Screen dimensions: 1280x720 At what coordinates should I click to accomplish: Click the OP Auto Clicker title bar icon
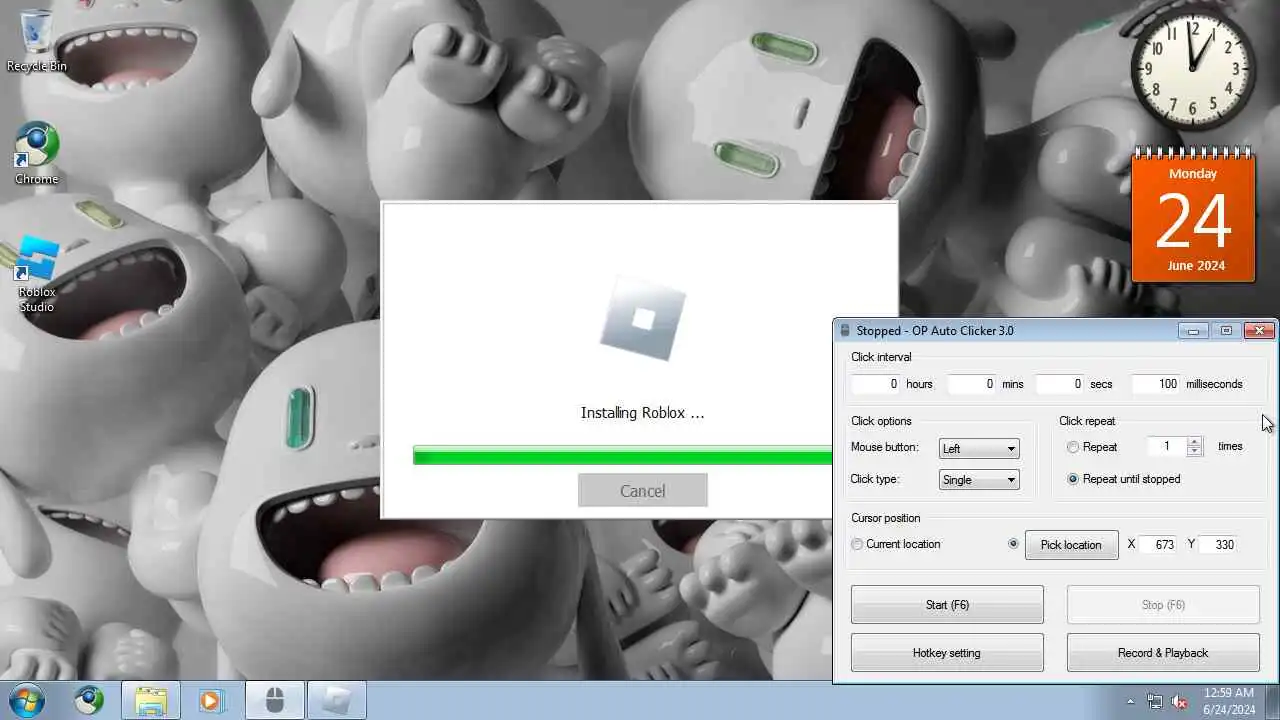845,331
